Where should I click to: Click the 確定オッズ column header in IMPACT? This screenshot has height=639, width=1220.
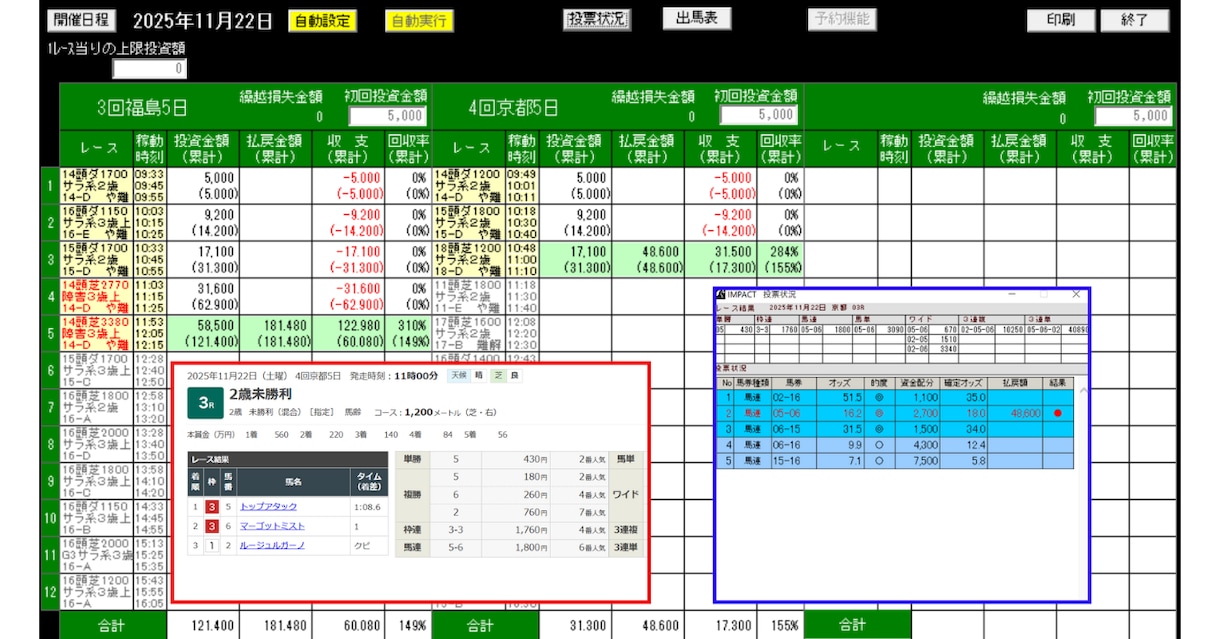click(964, 382)
